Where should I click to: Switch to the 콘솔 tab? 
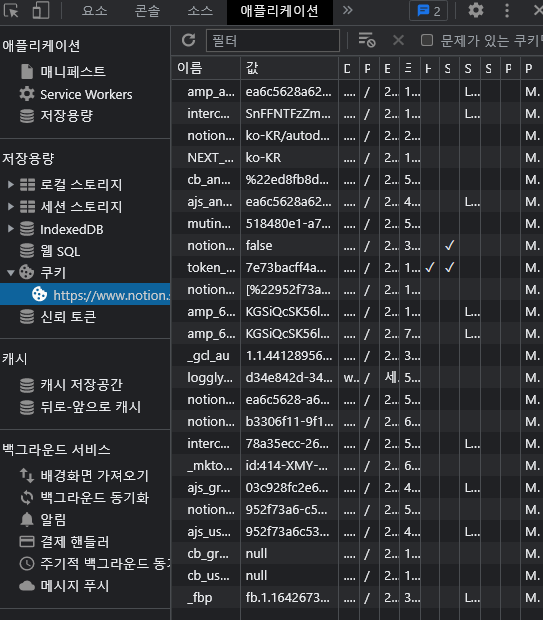coord(148,11)
